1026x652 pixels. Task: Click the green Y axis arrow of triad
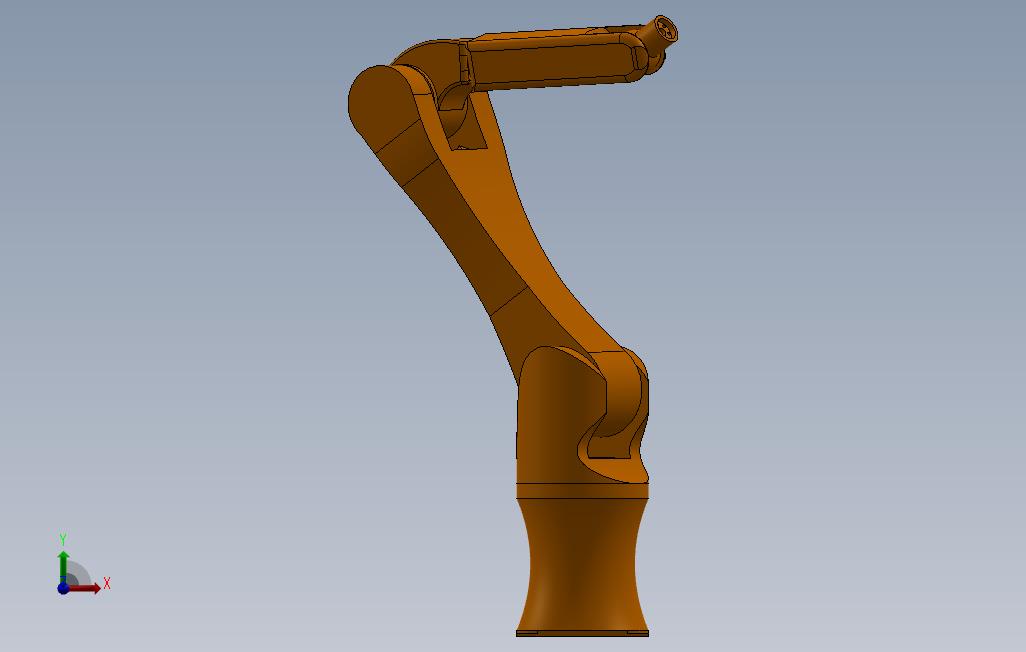[x=63, y=567]
